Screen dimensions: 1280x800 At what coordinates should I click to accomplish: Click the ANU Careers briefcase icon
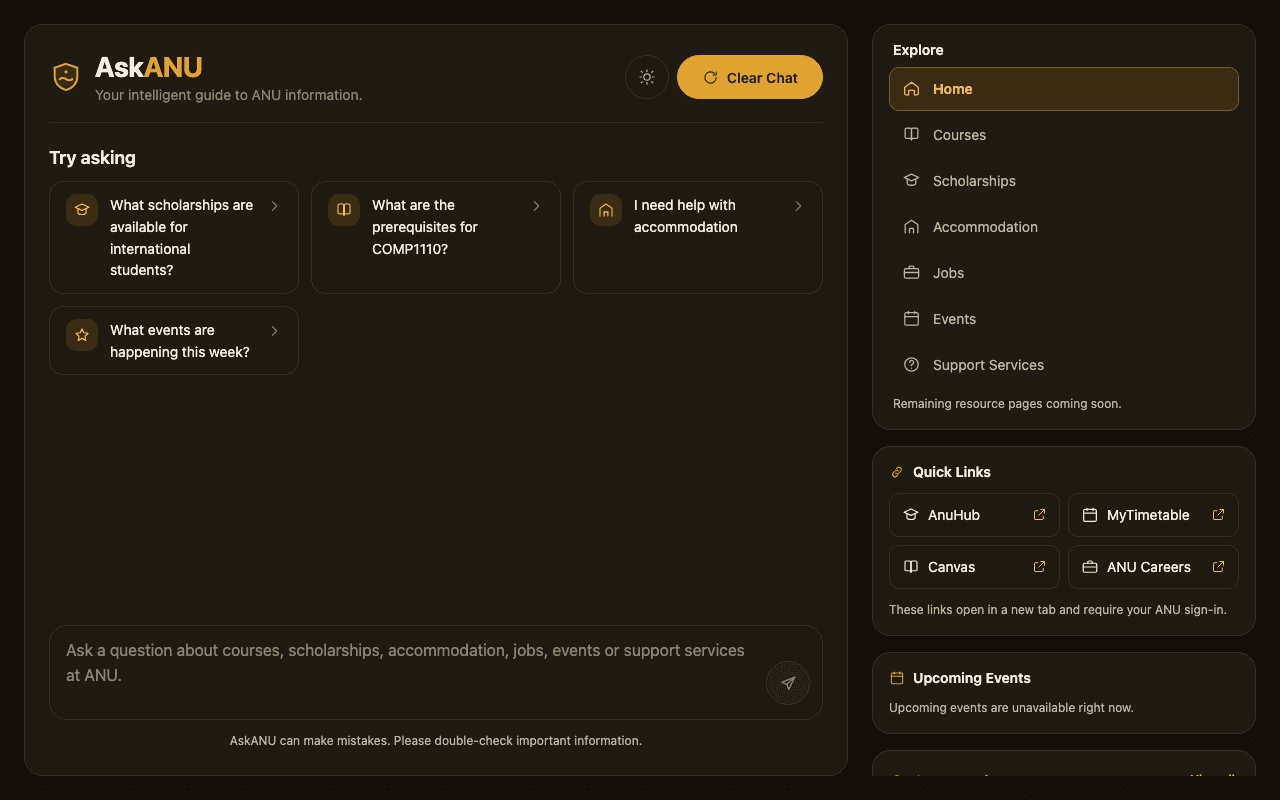[1089, 566]
